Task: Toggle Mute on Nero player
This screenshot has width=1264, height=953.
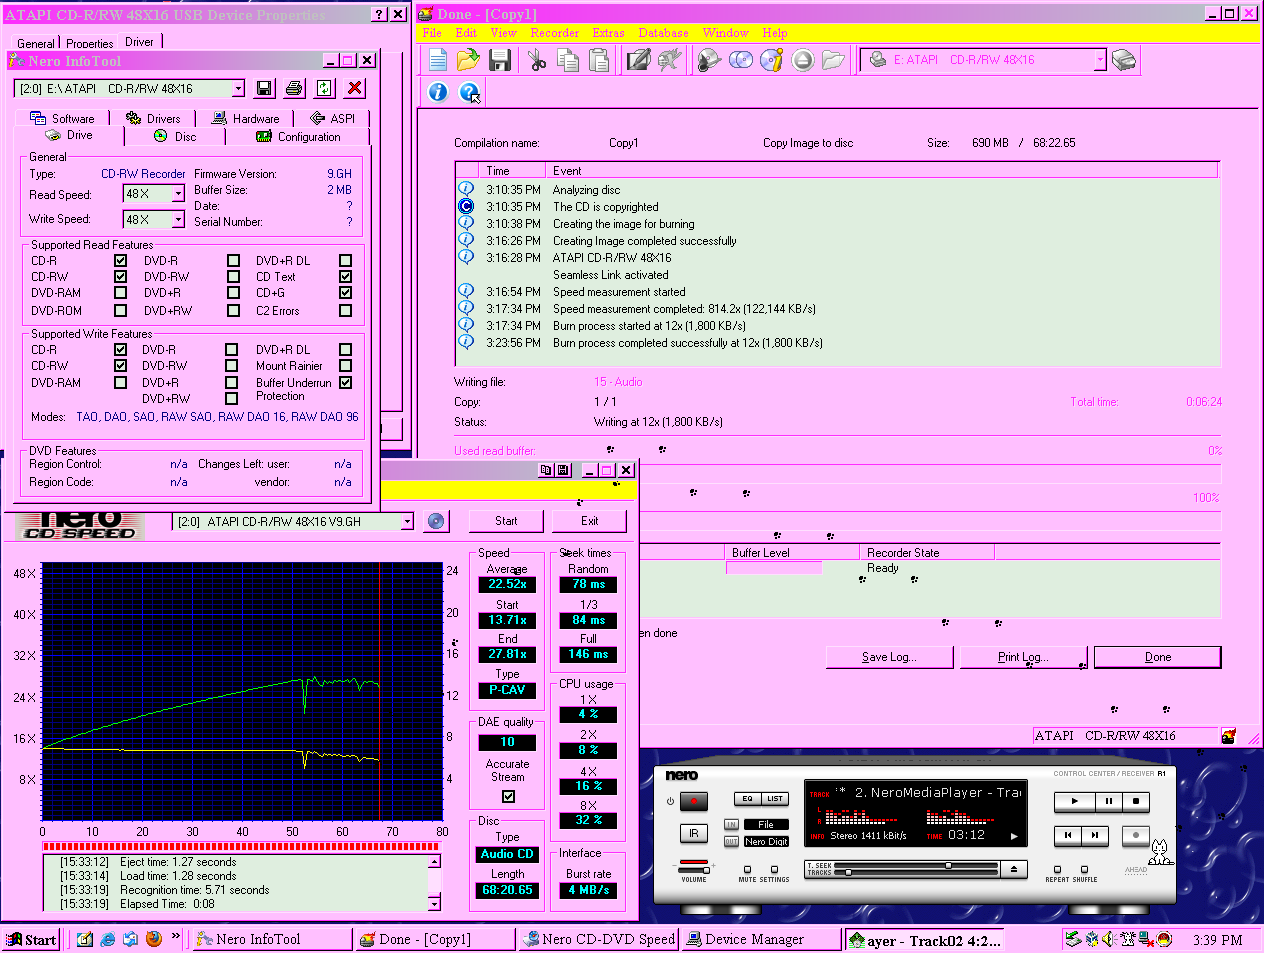Action: (747, 869)
